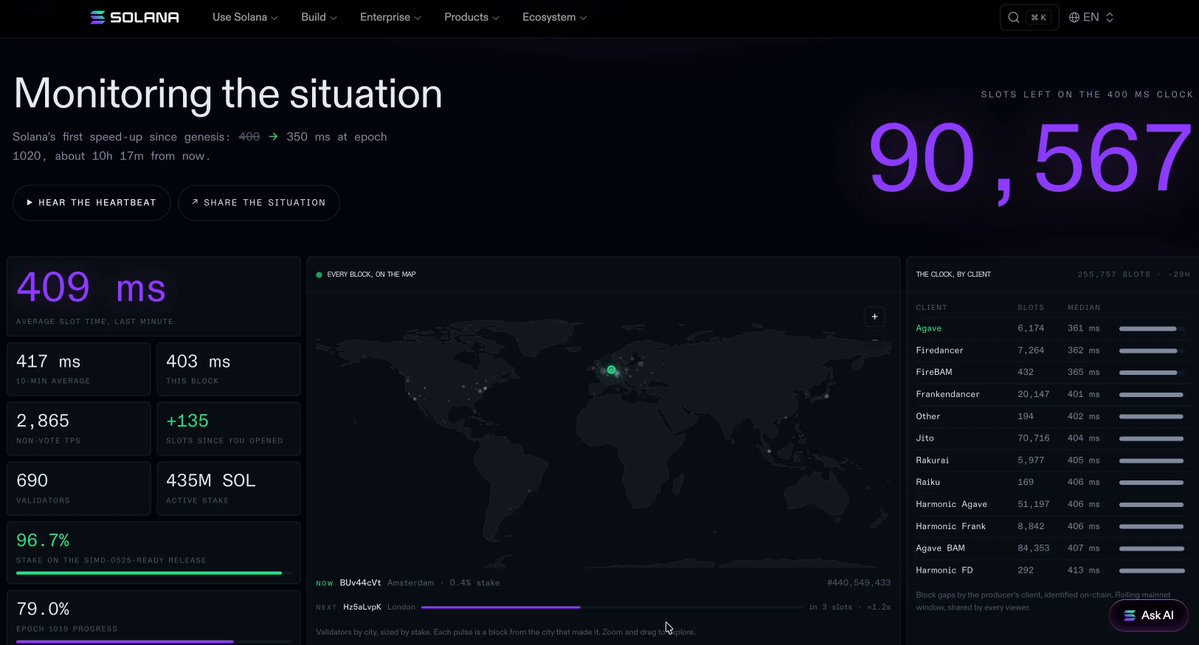1199x645 pixels.
Task: Open search with the magnifier icon
Action: (1013, 18)
